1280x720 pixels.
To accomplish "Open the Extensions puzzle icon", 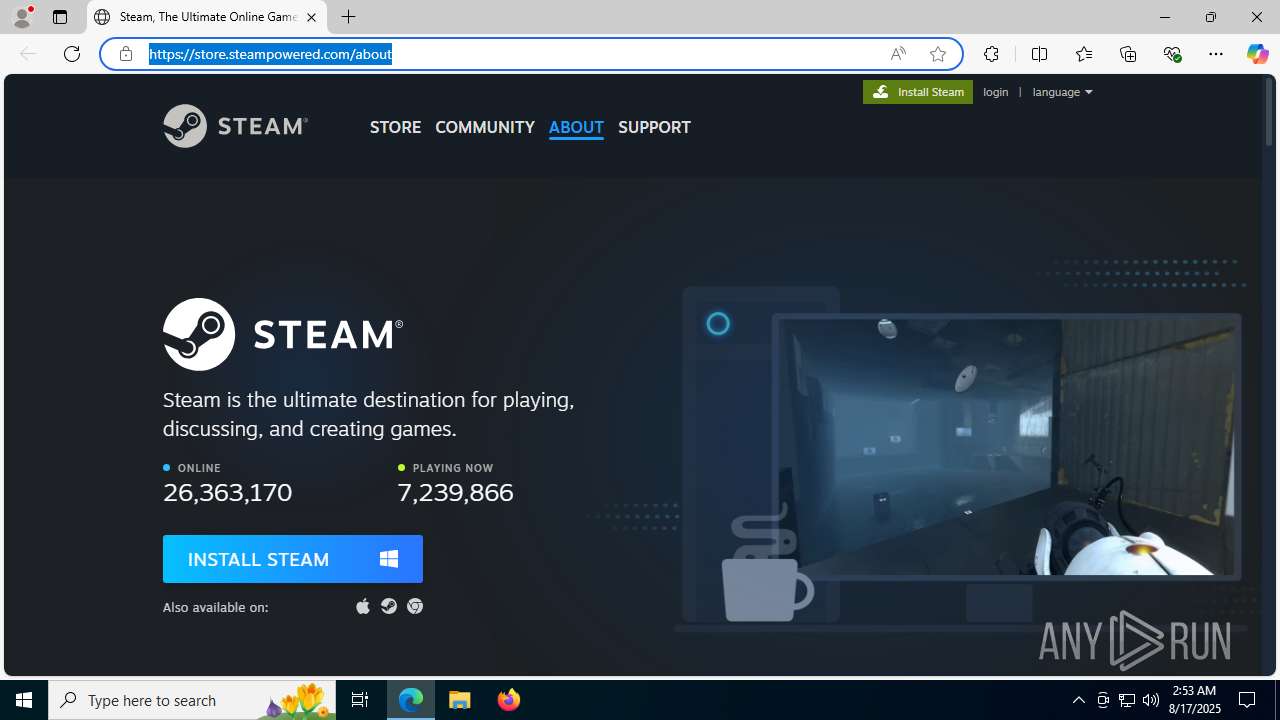I will 991,54.
